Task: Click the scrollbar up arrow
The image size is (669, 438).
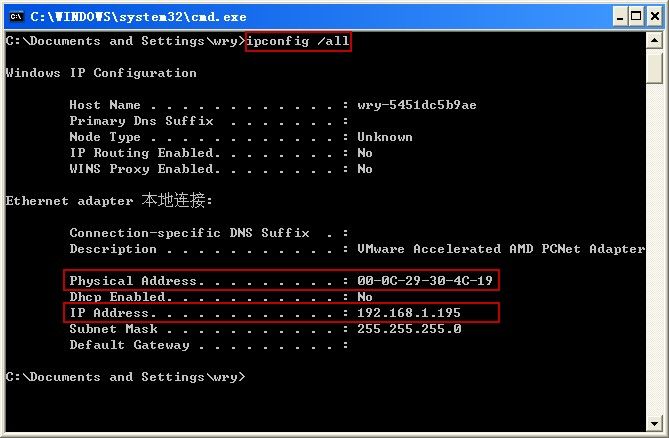Action: [654, 41]
